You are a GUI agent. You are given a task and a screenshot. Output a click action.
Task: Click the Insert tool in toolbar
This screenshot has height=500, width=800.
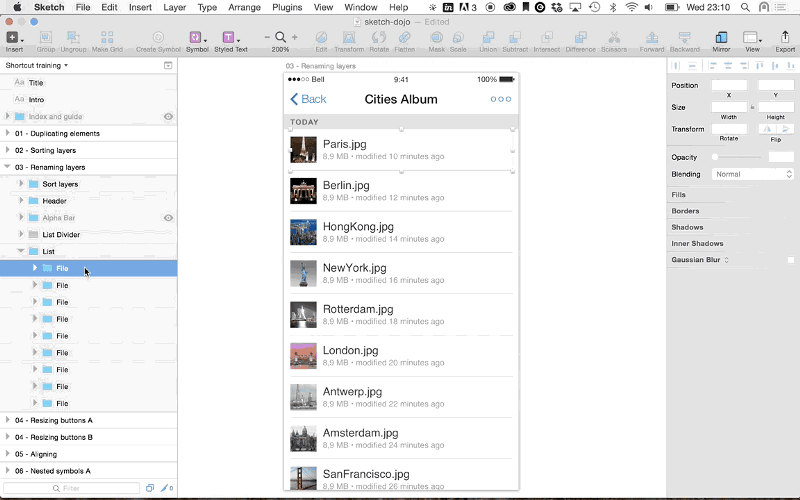click(13, 38)
